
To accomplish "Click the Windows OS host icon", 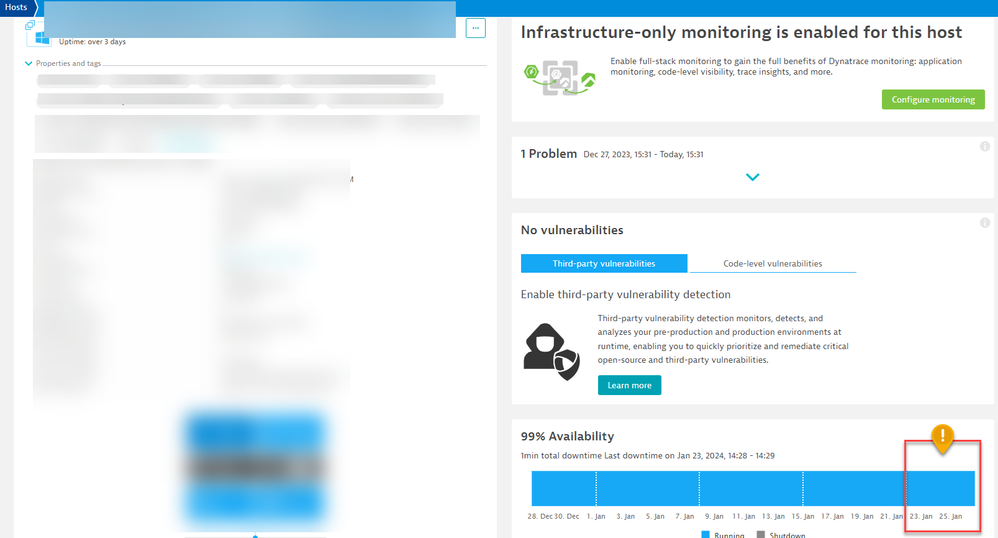I will (42, 39).
